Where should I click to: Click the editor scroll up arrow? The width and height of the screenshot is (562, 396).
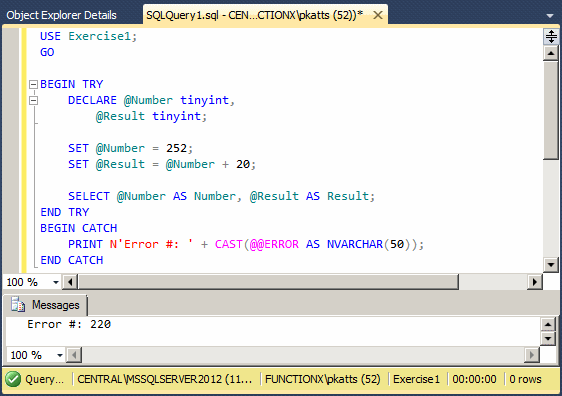[551, 53]
